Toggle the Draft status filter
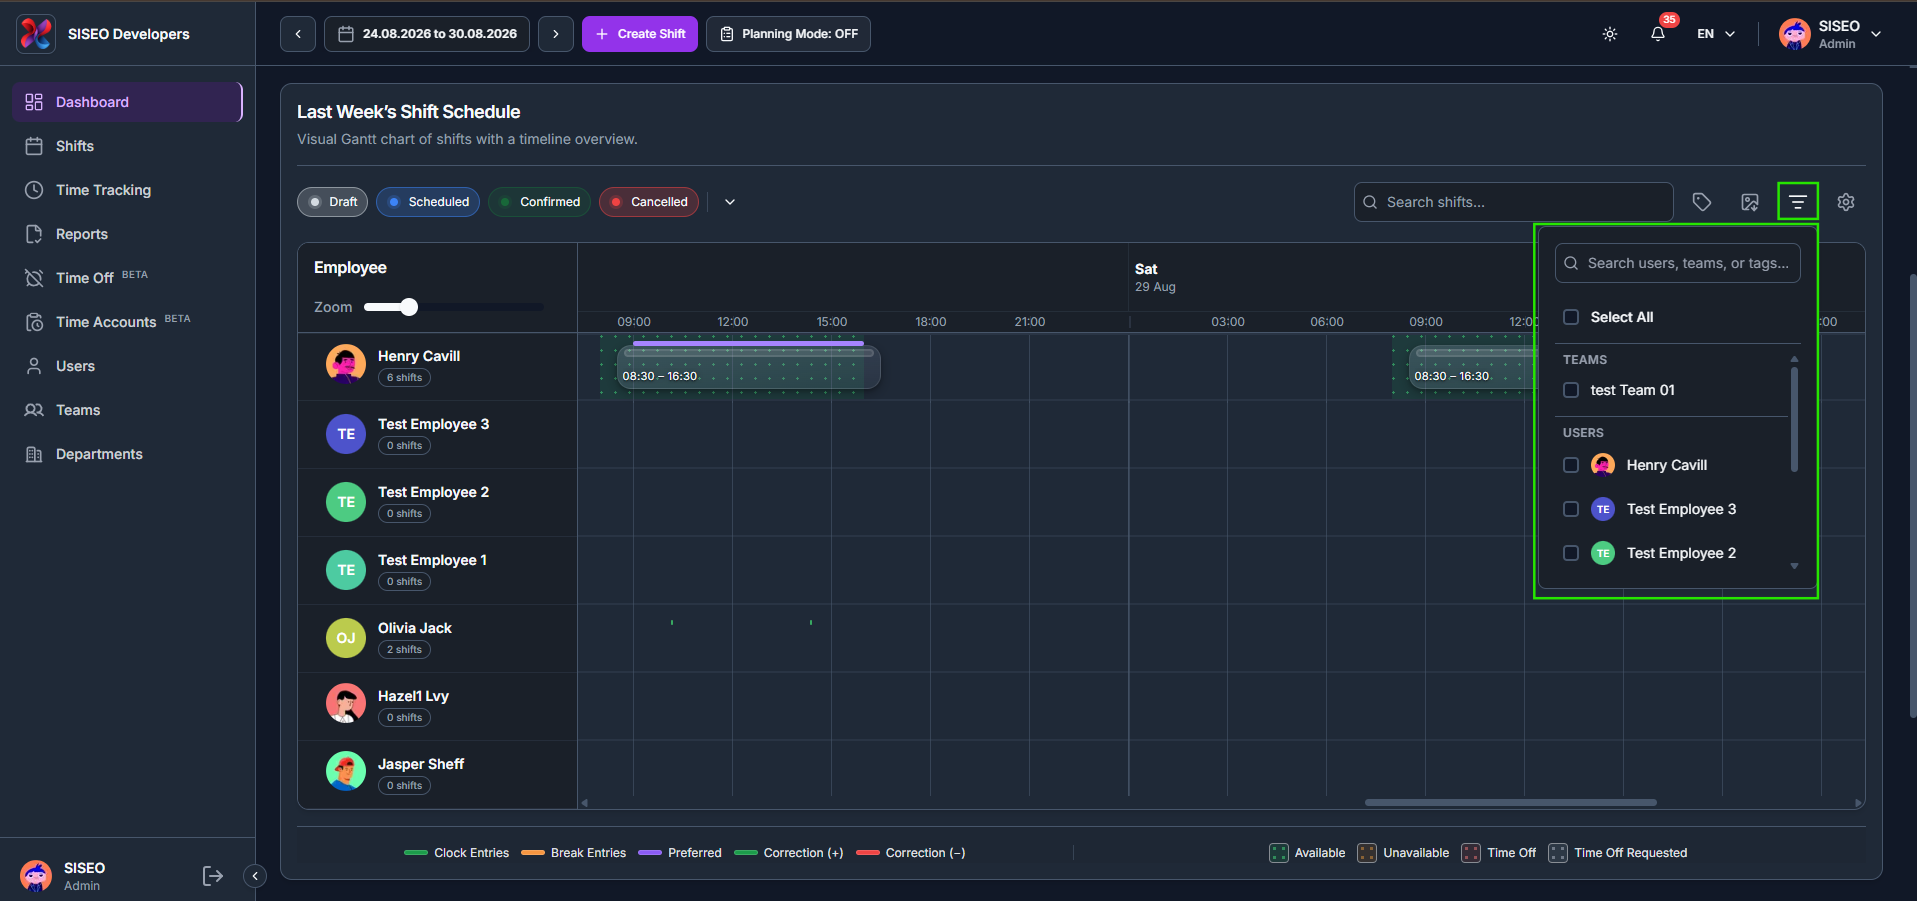This screenshot has width=1917, height=901. tap(332, 202)
